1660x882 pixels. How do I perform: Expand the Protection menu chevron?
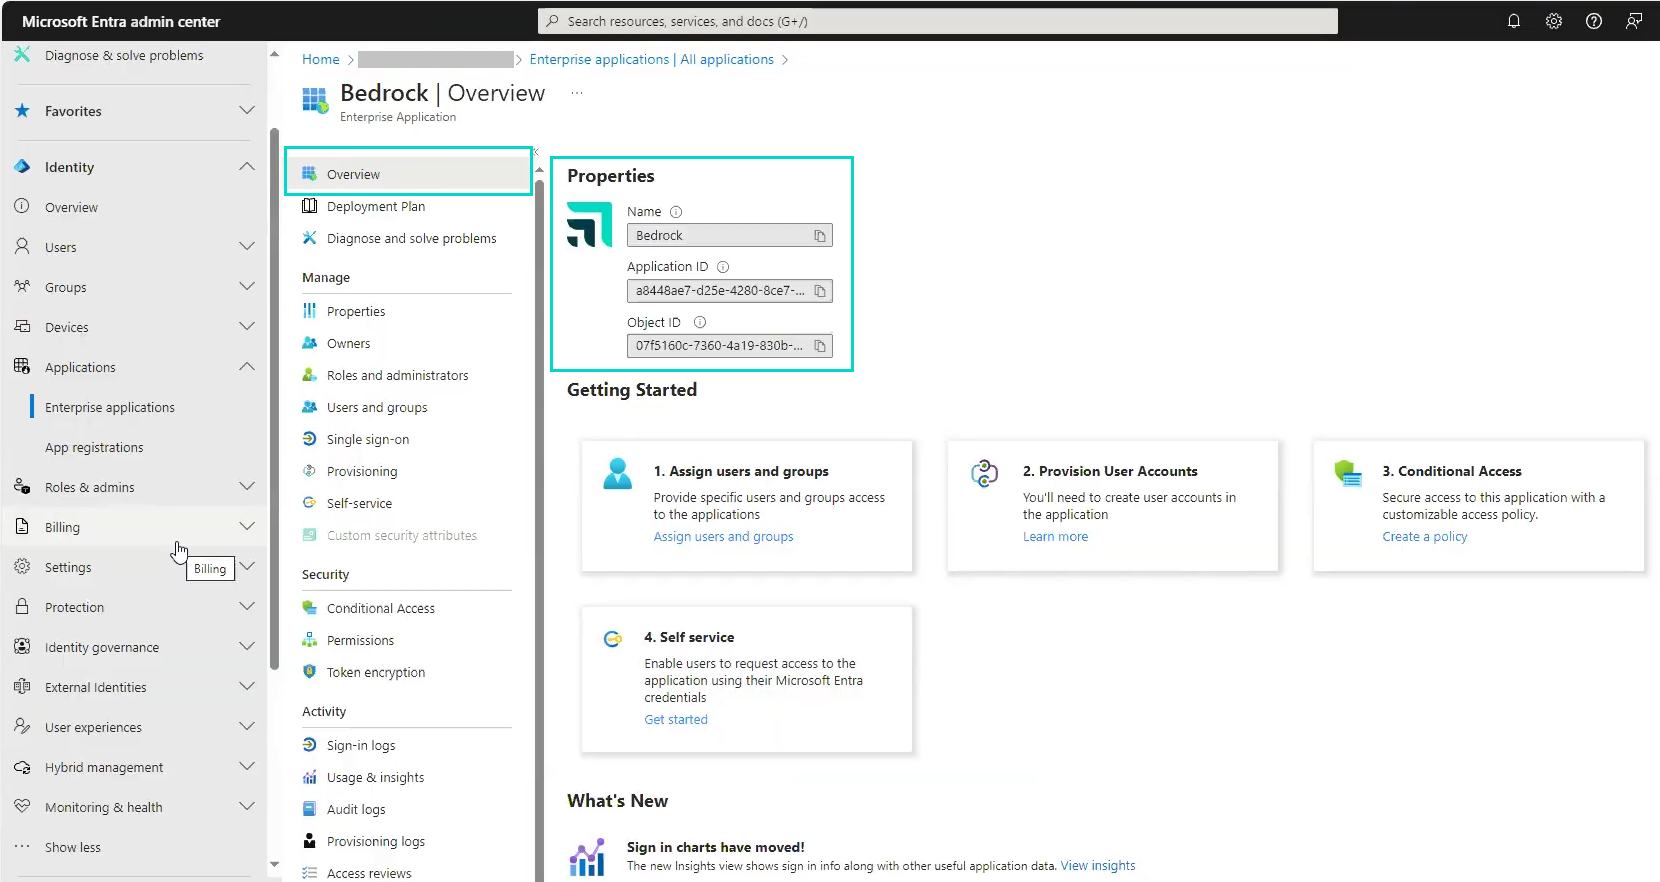point(247,606)
